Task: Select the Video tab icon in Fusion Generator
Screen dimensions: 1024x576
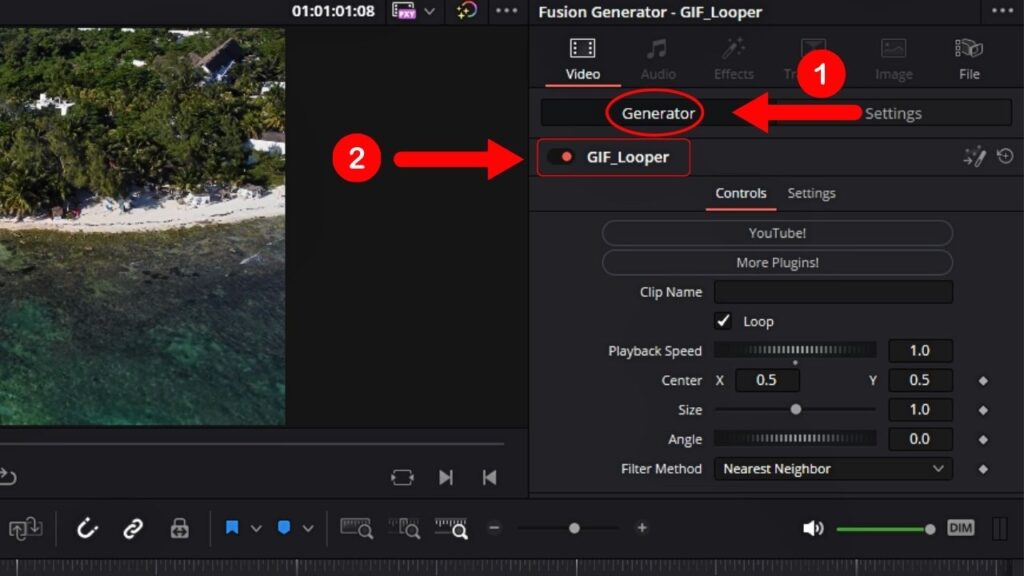Action: point(581,47)
